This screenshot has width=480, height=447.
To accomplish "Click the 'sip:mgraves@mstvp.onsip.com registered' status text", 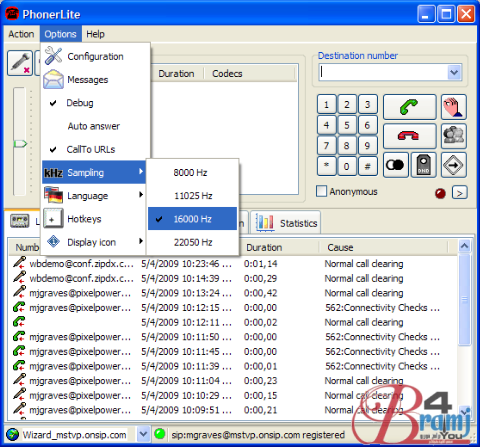I will click(258, 435).
